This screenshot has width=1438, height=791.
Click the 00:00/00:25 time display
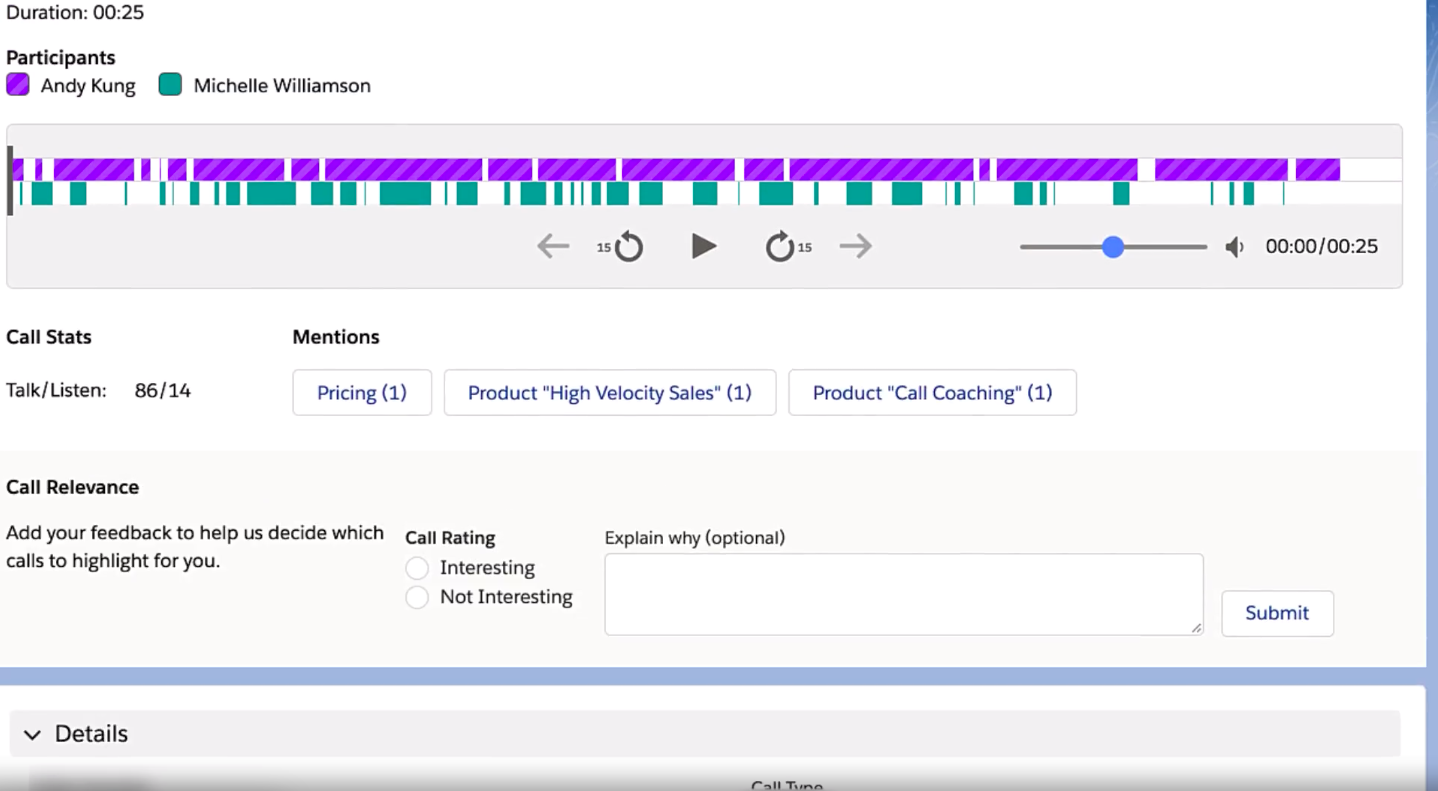pos(1320,246)
